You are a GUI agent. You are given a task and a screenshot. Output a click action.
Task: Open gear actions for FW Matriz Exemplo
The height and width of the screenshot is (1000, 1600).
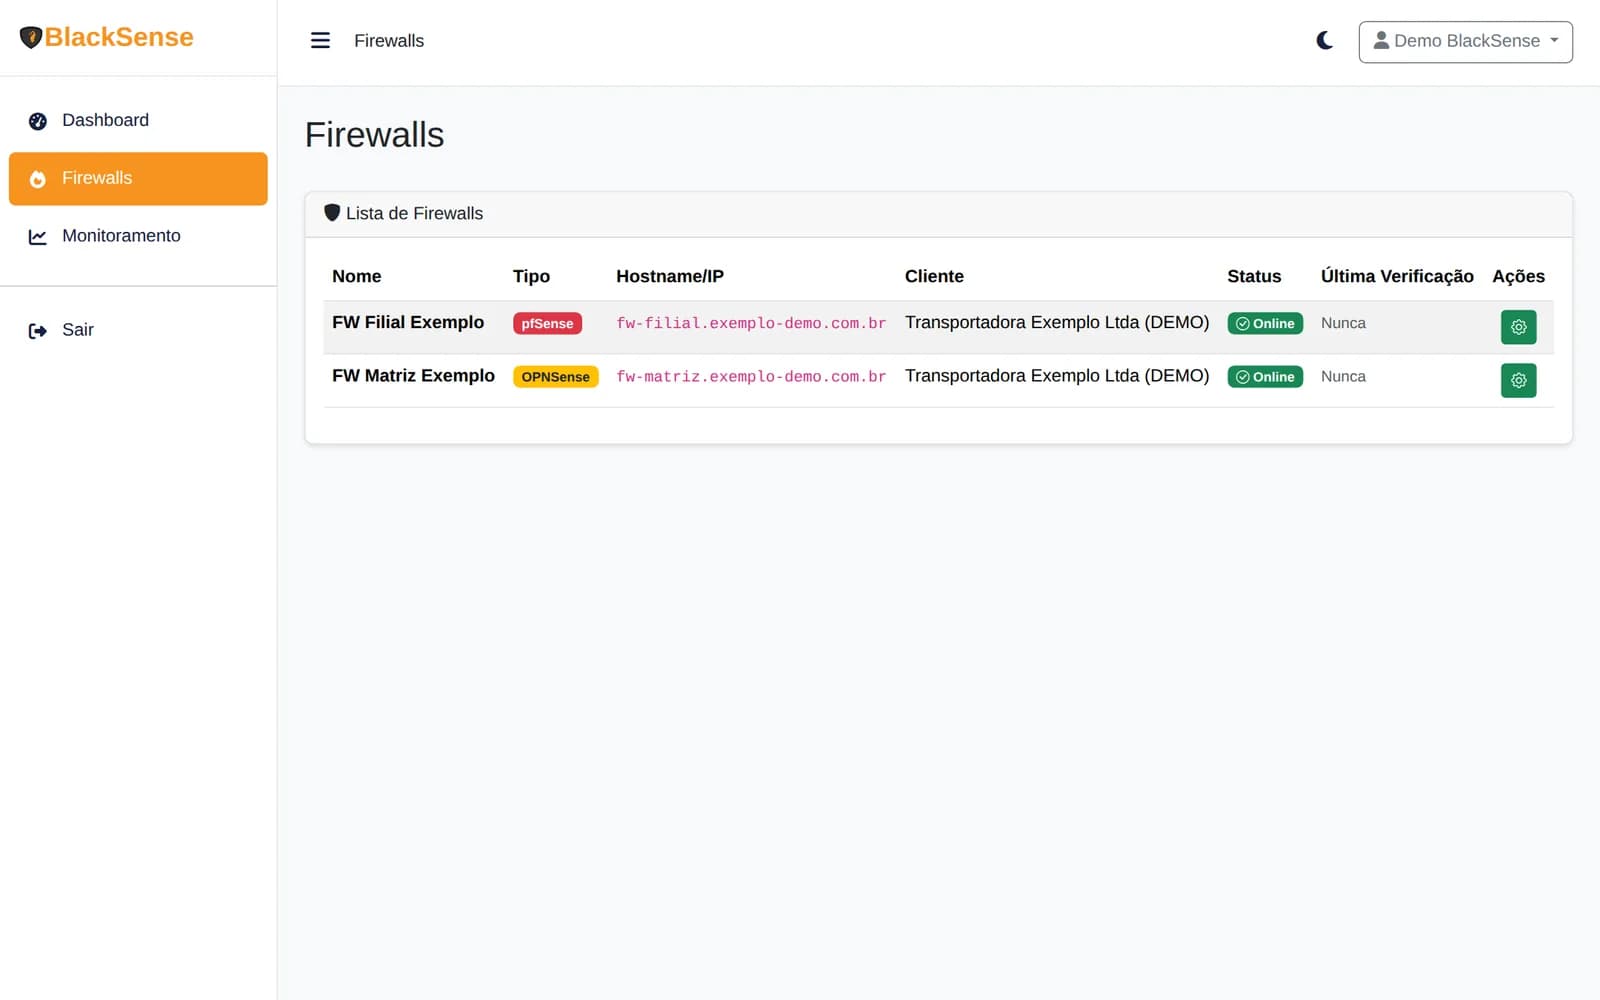point(1518,380)
